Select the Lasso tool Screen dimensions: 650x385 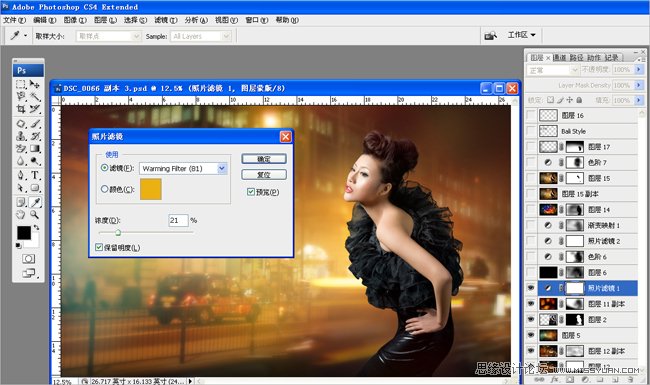21,97
